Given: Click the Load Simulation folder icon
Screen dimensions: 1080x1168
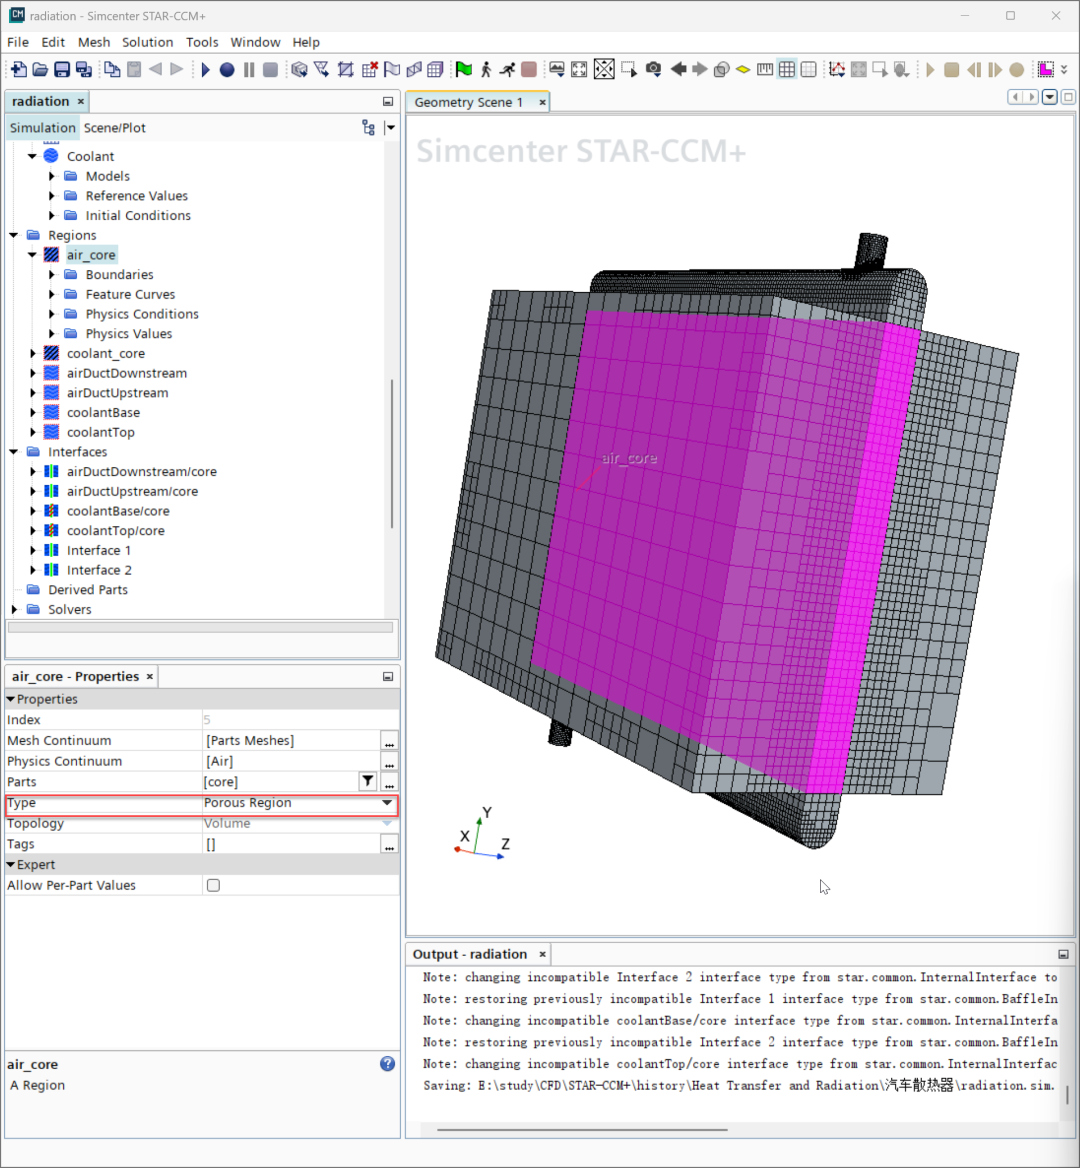Looking at the screenshot, I should click(40, 70).
